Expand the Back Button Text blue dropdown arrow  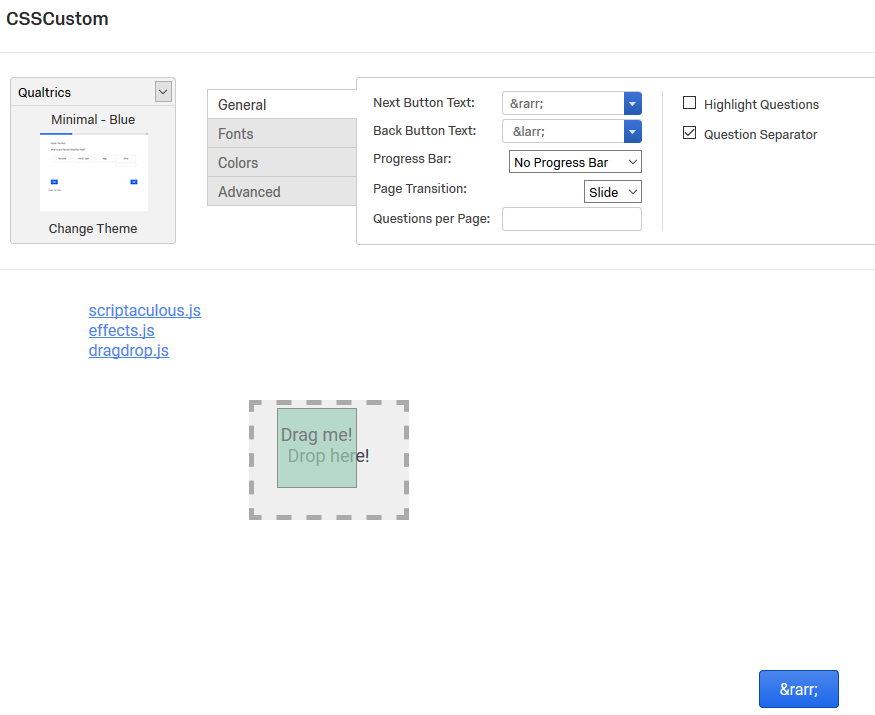[632, 131]
